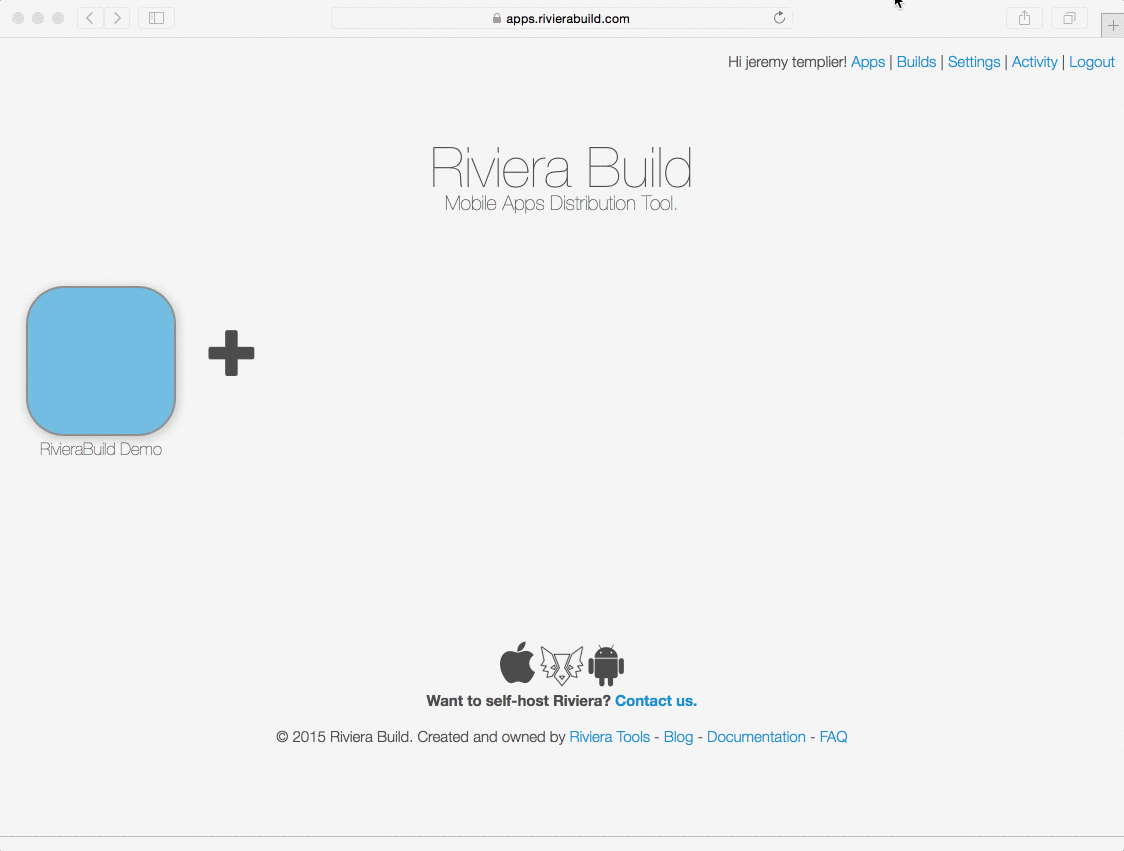Click the 'Hi jeremy templier!' greeting
The image size is (1124, 851).
tap(787, 62)
